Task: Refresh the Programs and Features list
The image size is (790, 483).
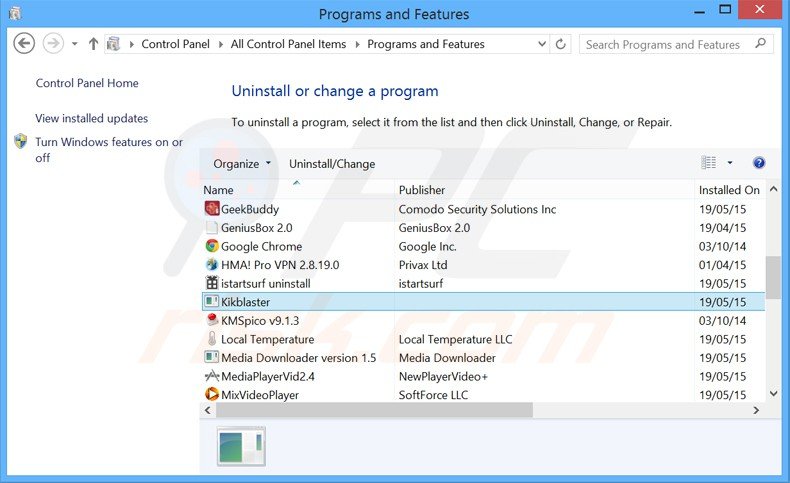Action: pos(560,44)
